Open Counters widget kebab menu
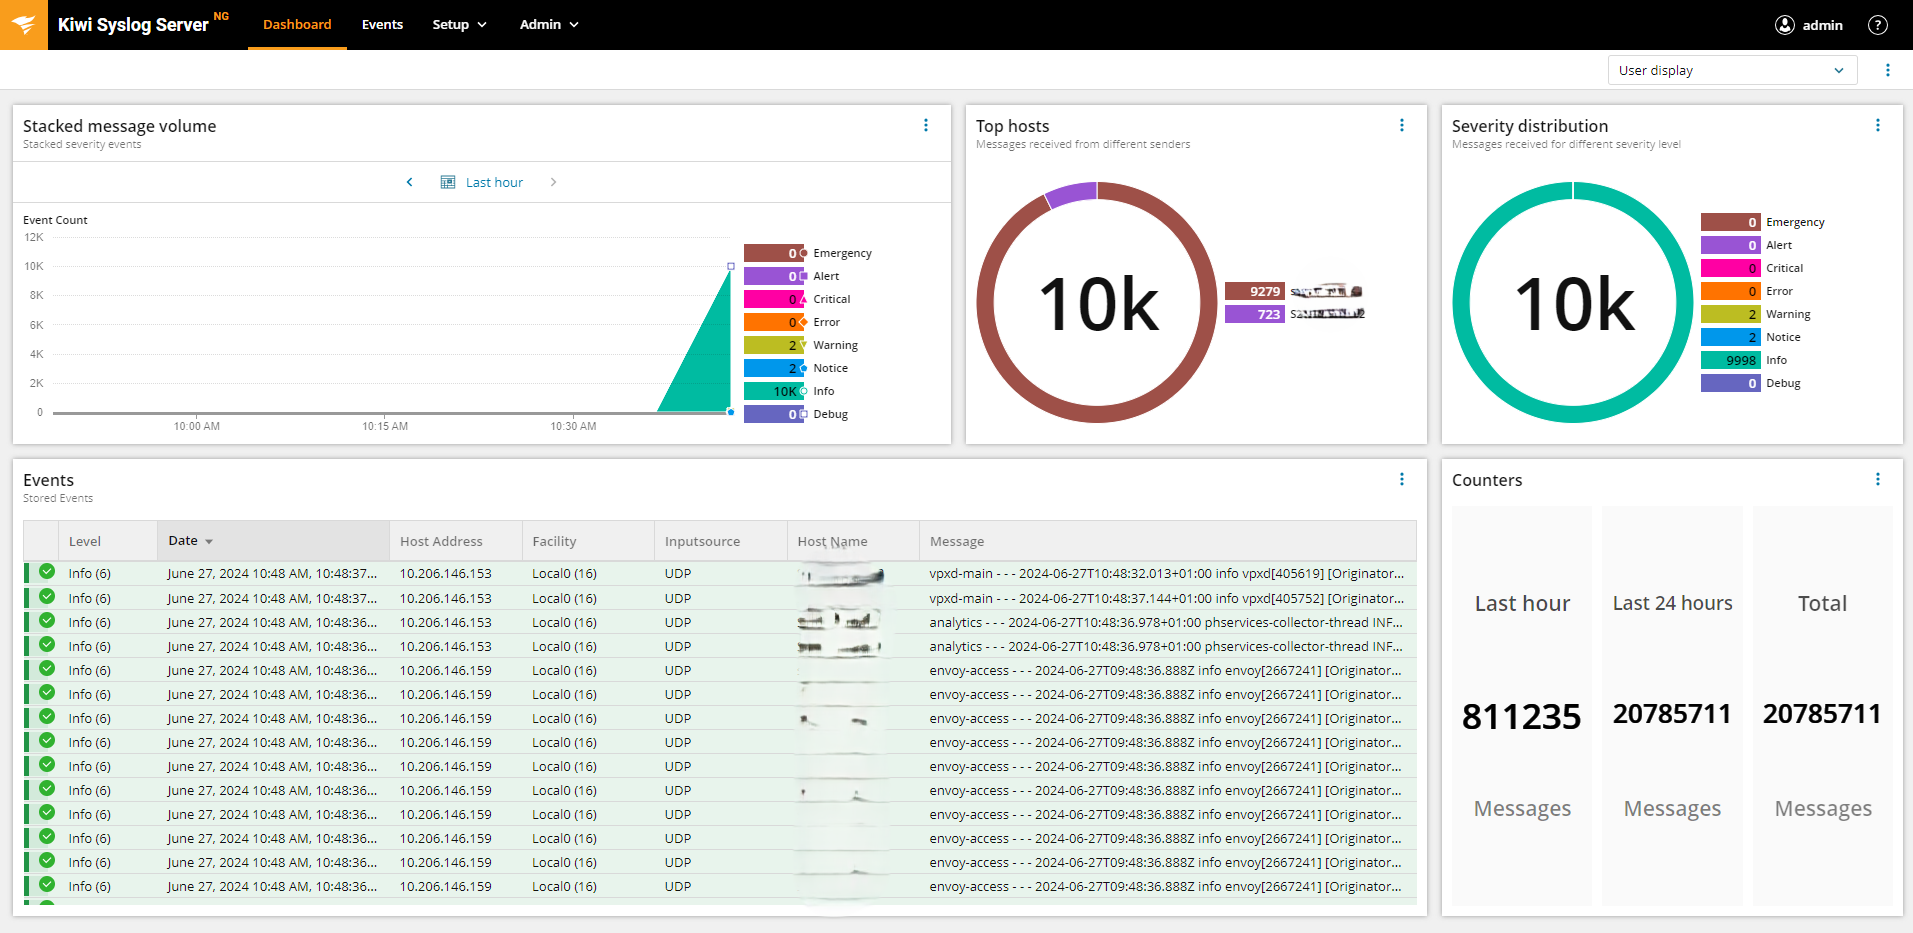This screenshot has height=933, width=1913. 1878,479
